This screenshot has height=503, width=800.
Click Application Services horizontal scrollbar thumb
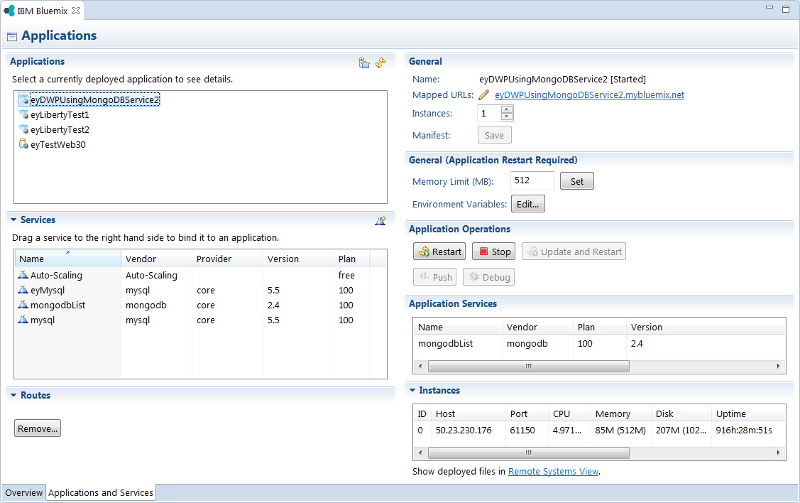coord(529,366)
